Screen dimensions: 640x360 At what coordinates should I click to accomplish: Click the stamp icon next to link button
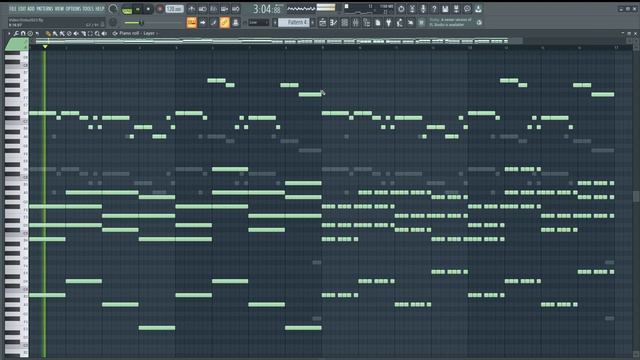pyautogui.click(x=236, y=23)
